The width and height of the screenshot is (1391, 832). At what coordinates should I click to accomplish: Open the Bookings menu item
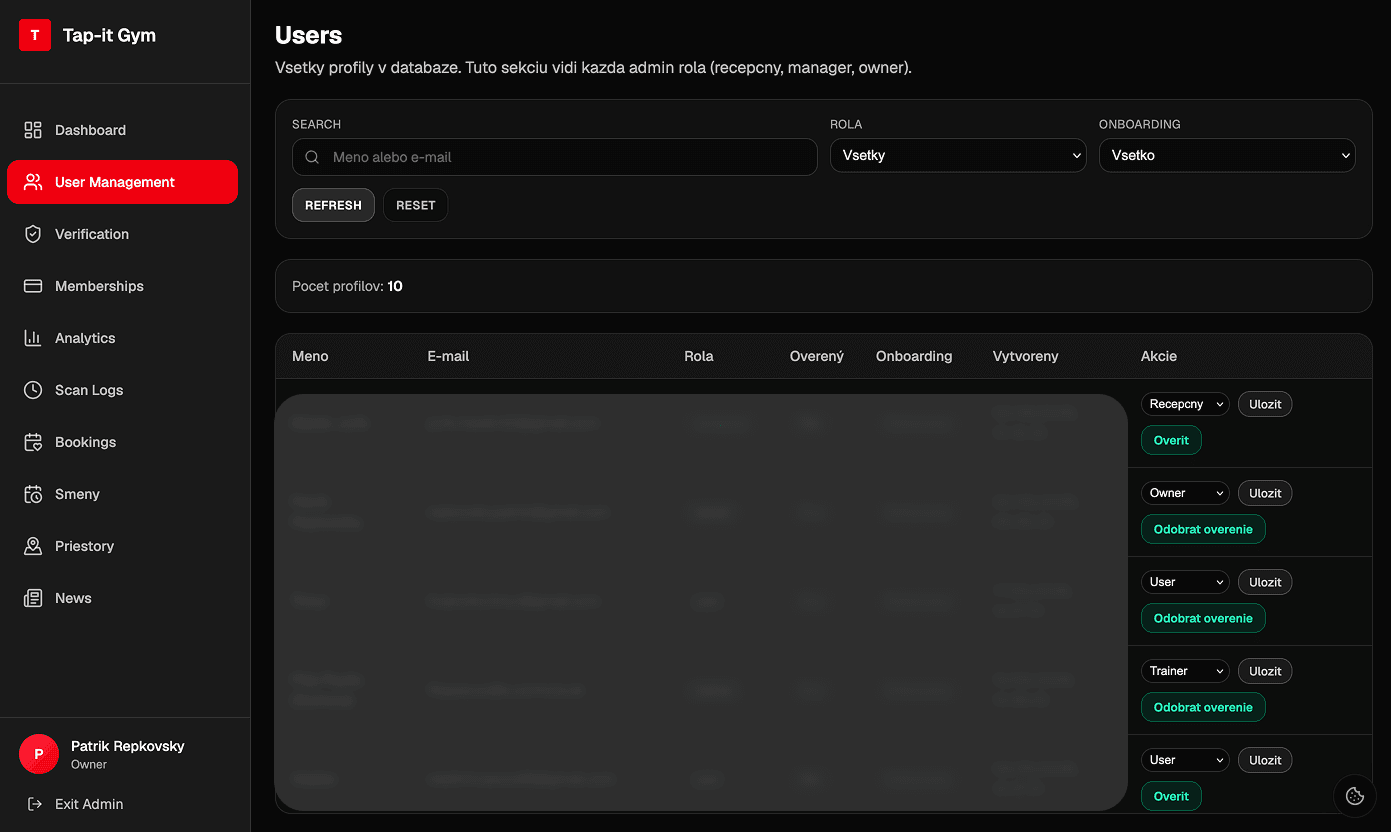point(122,442)
